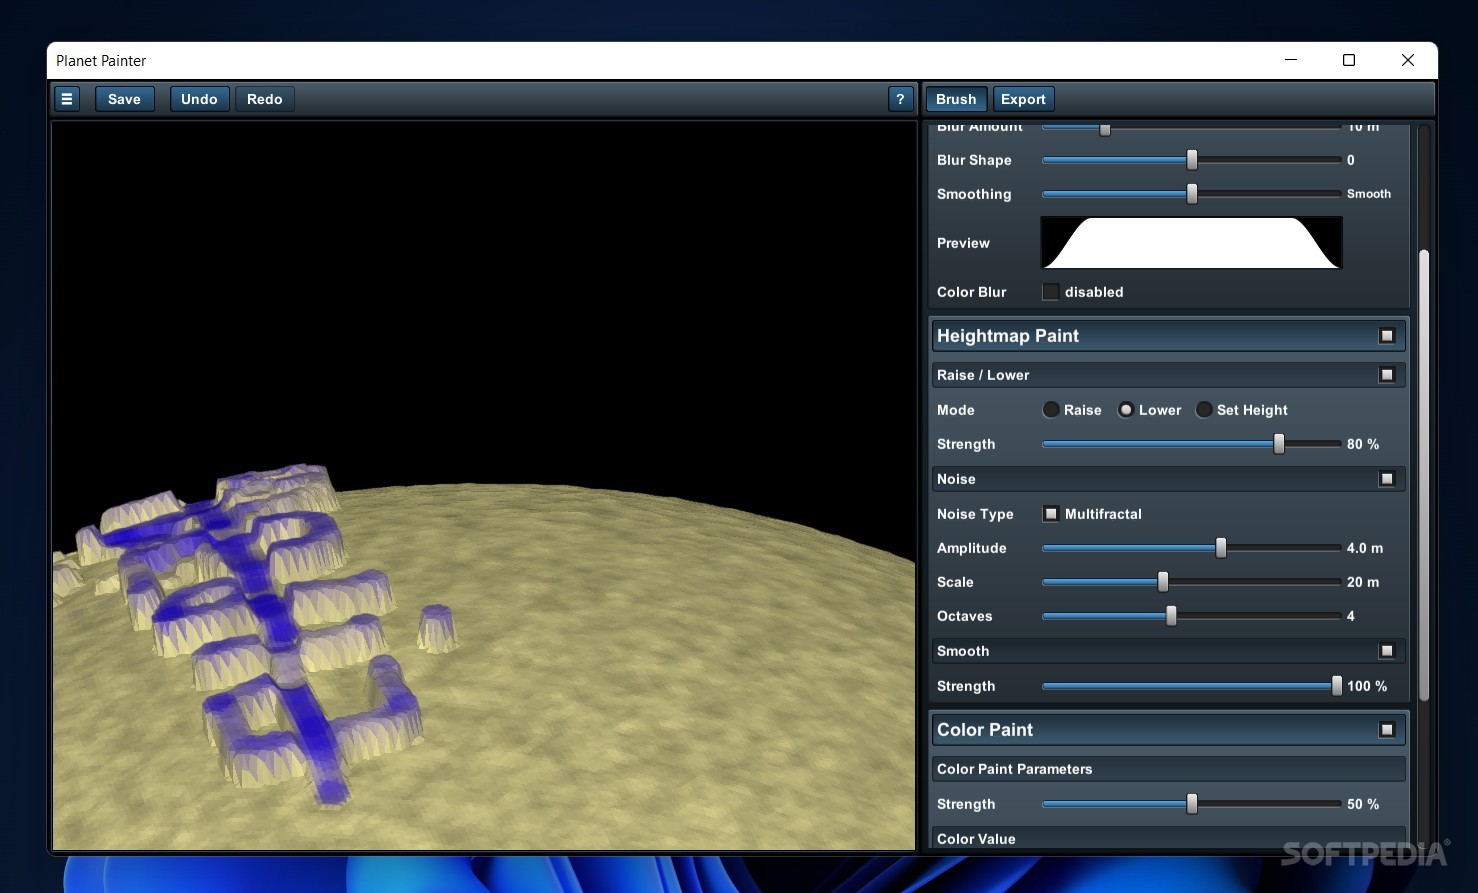
Task: Click the Octaves value 4
Action: pos(1351,616)
